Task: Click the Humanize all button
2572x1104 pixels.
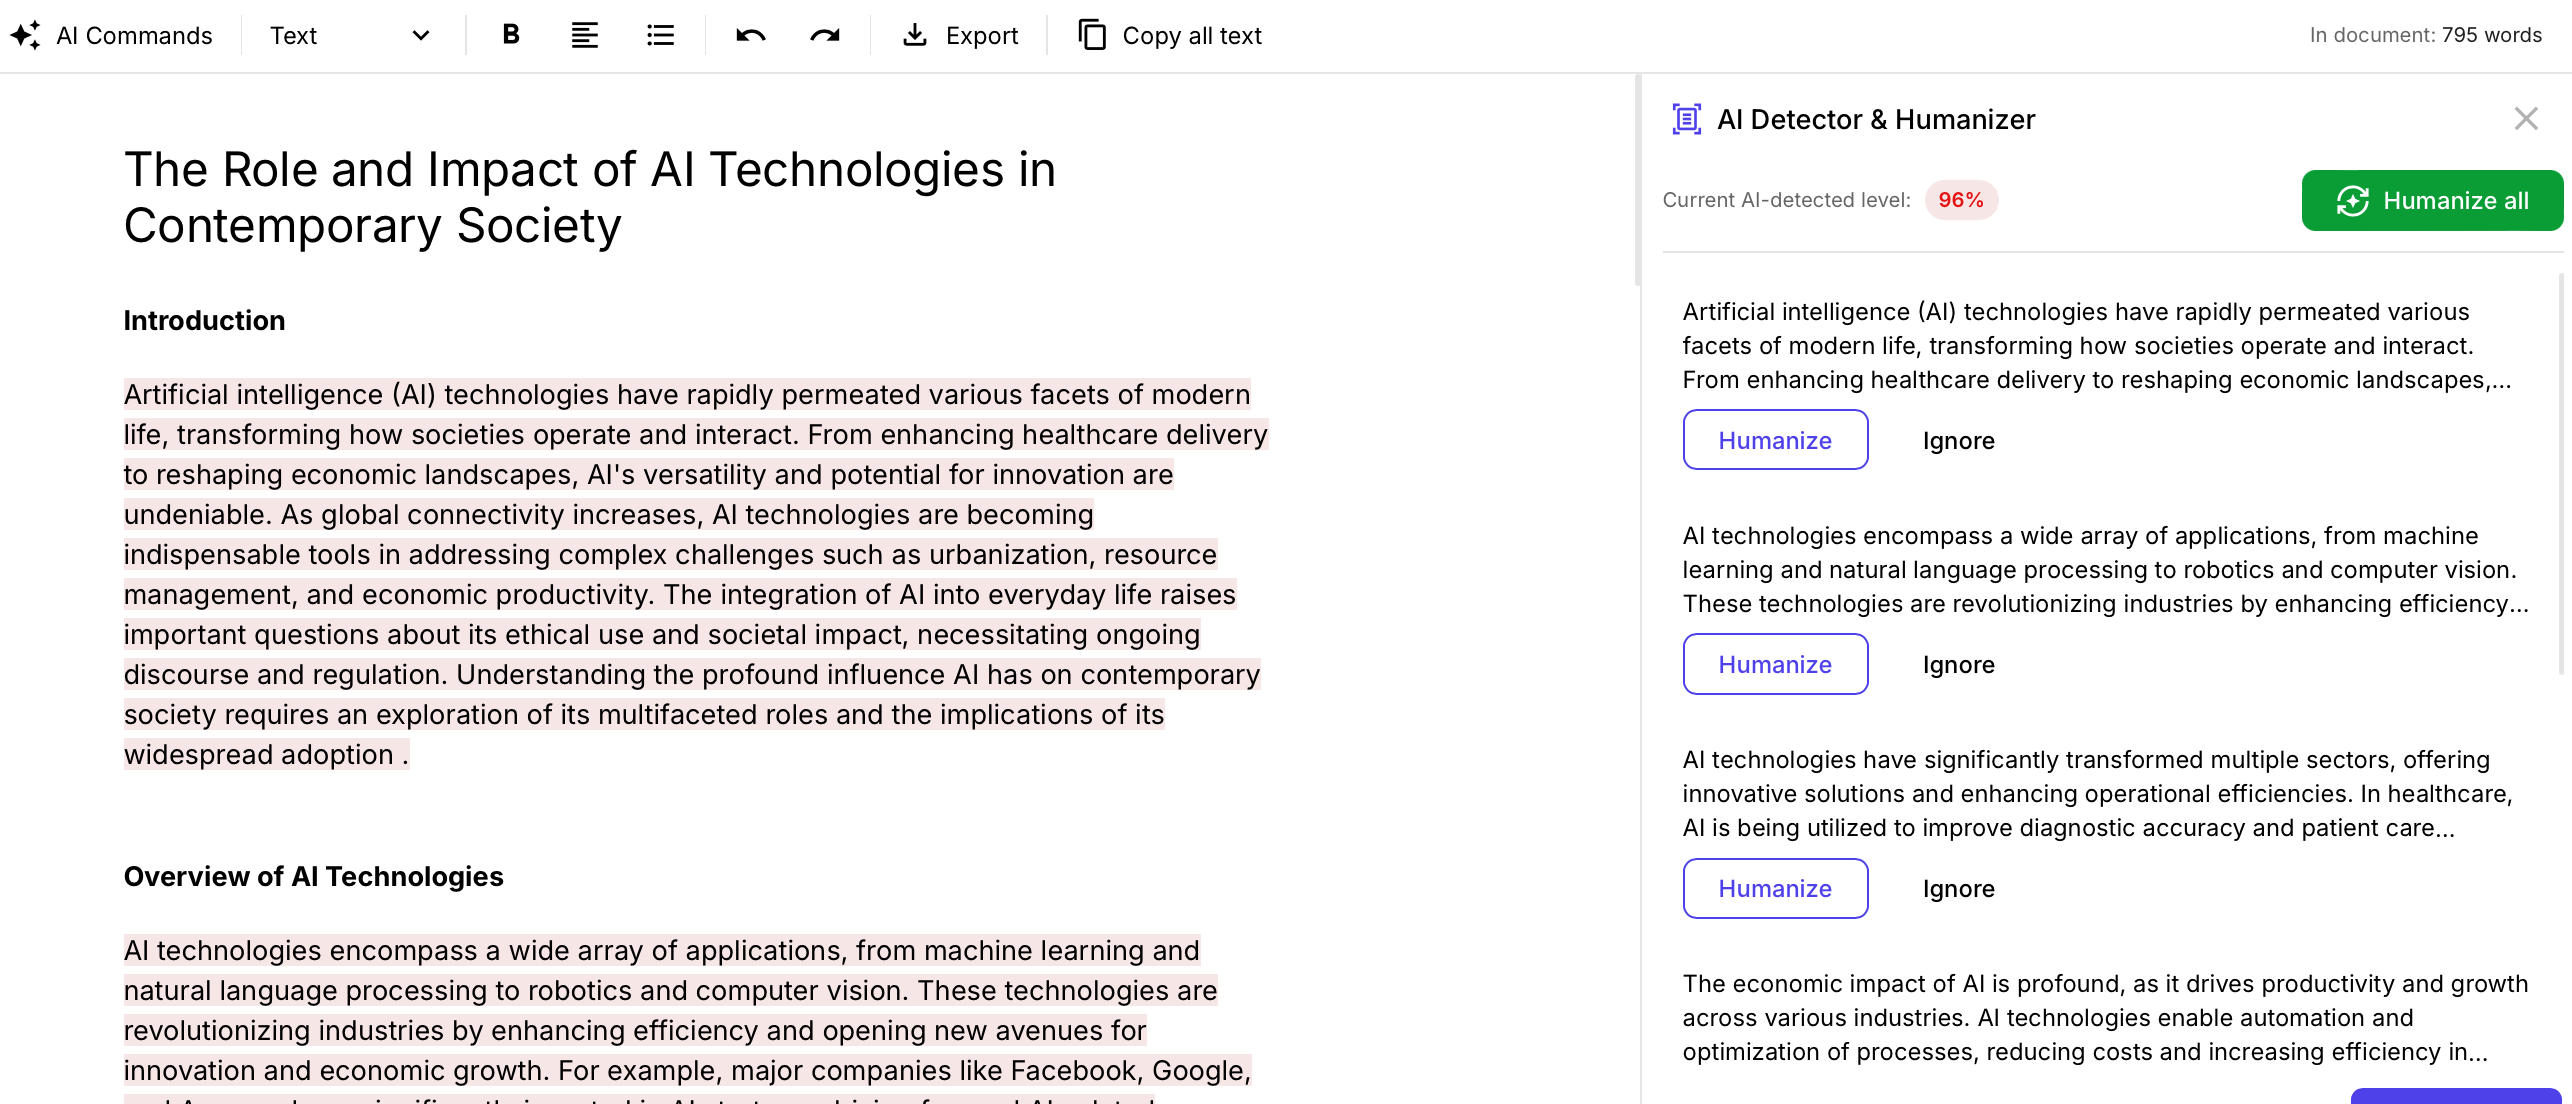Action: (x=2432, y=201)
